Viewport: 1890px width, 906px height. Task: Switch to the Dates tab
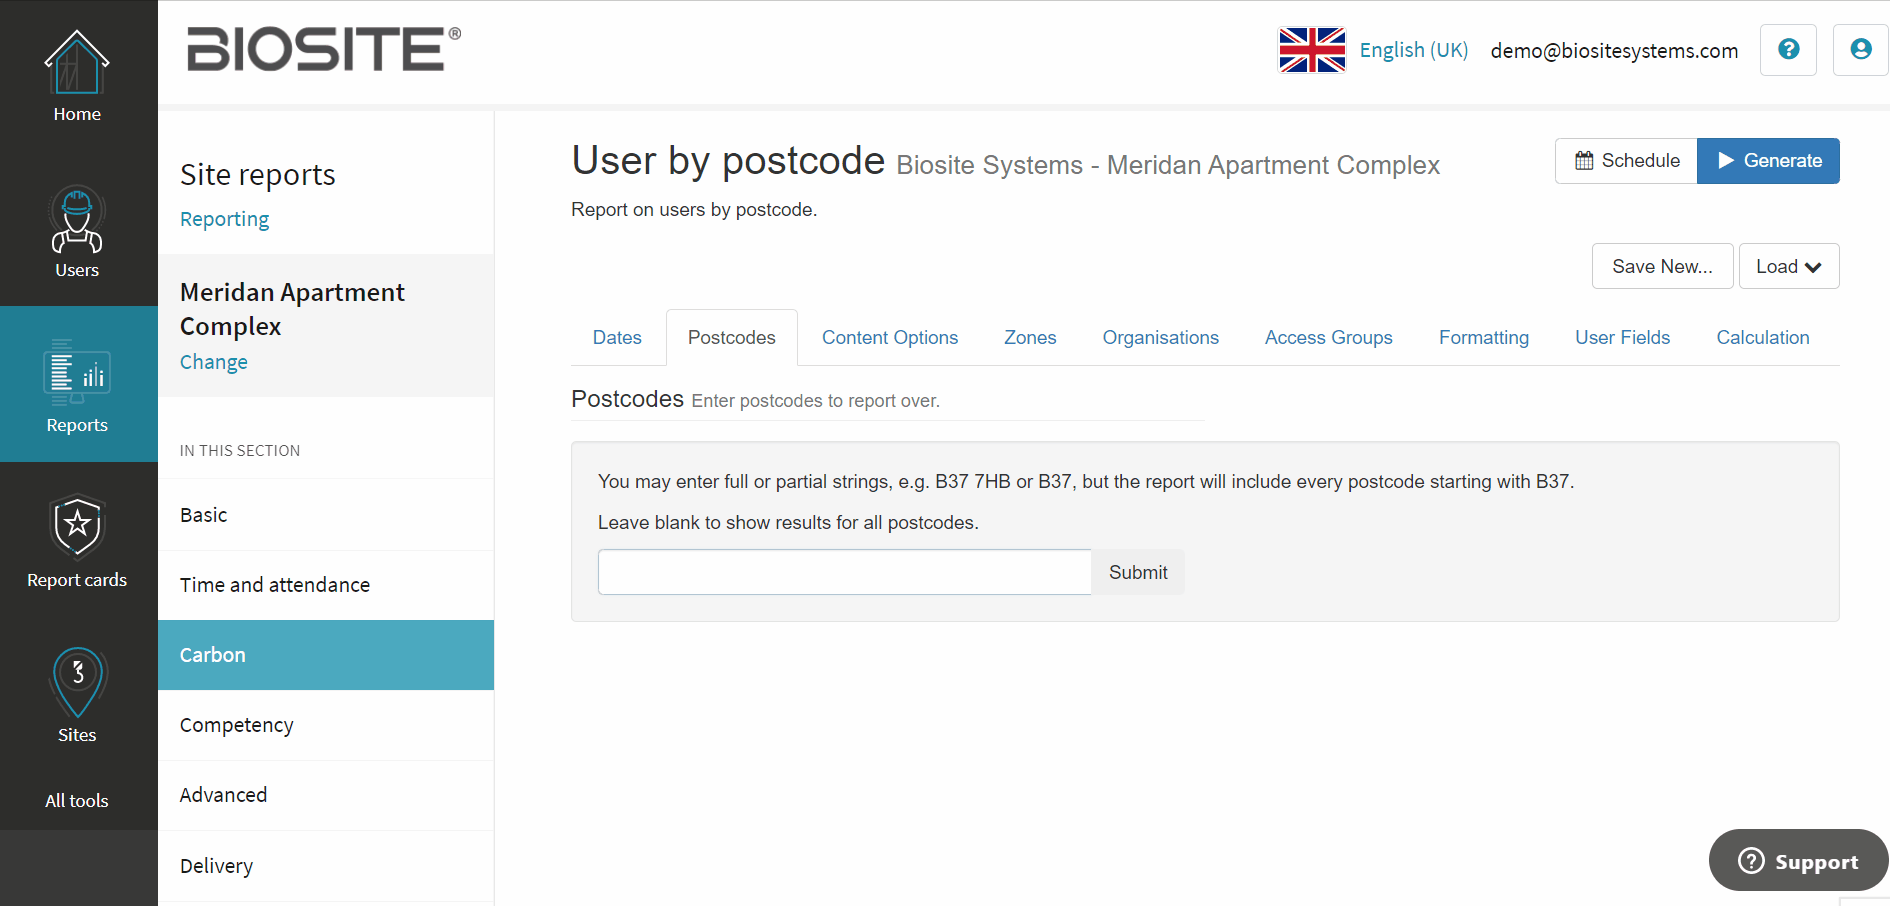click(x=617, y=338)
